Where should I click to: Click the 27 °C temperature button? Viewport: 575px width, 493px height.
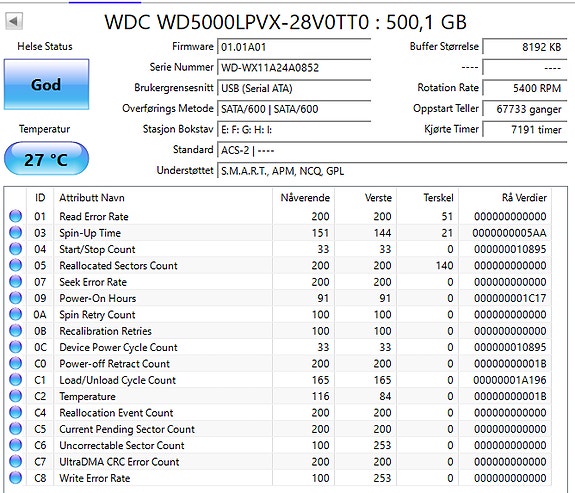pos(46,159)
